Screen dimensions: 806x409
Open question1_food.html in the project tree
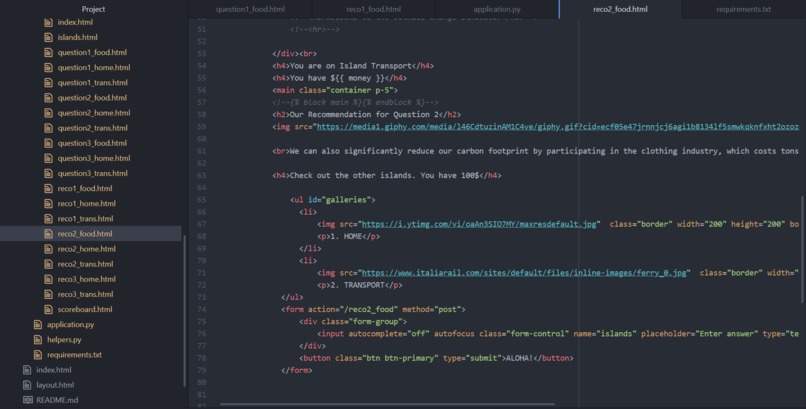(92, 52)
